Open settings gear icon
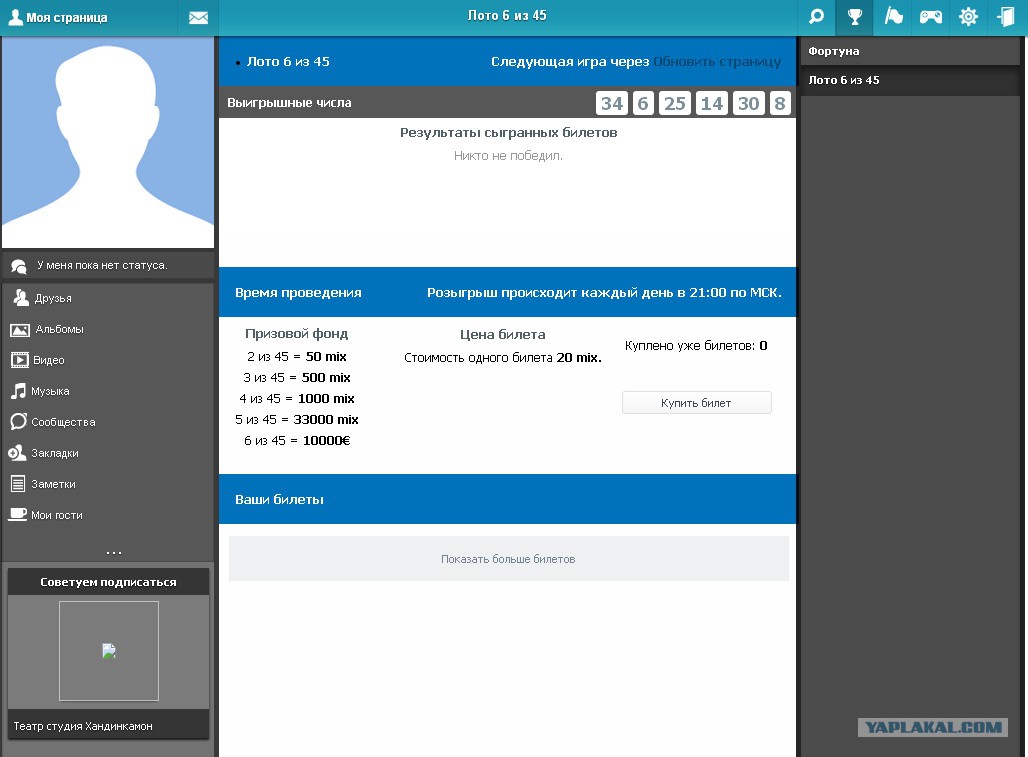 968,17
